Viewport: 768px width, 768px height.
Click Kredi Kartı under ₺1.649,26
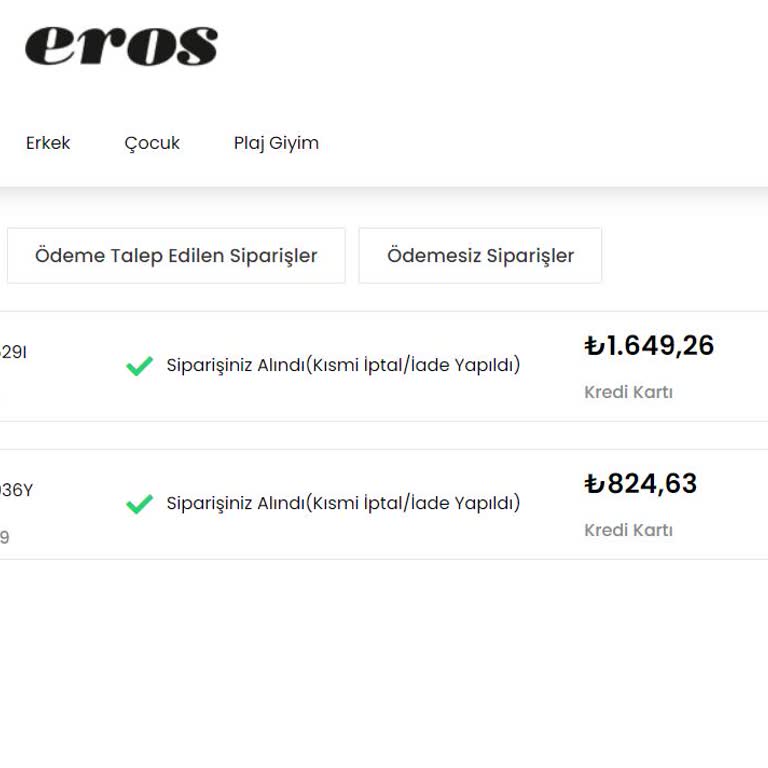(628, 392)
